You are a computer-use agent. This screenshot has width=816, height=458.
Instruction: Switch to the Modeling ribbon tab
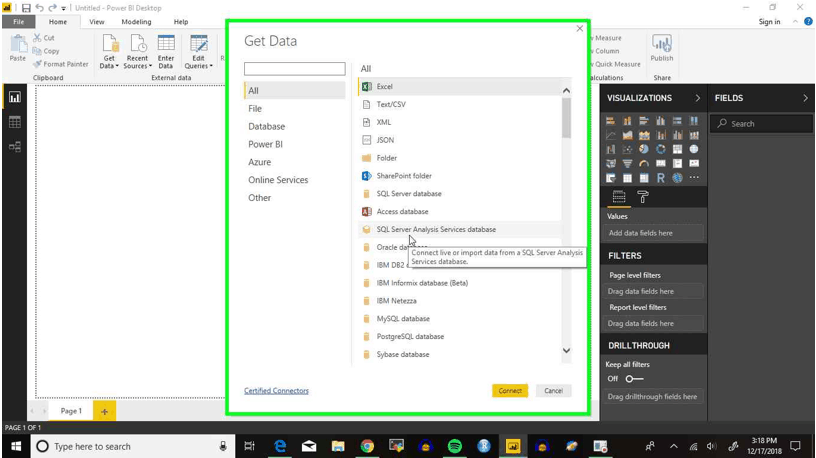(136, 22)
